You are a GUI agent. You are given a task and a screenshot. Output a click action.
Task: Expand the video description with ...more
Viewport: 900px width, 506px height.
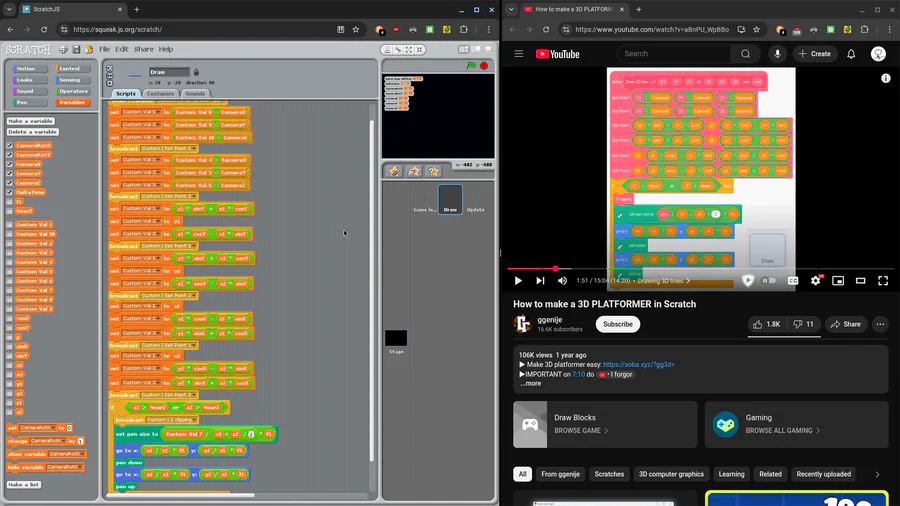click(x=530, y=384)
